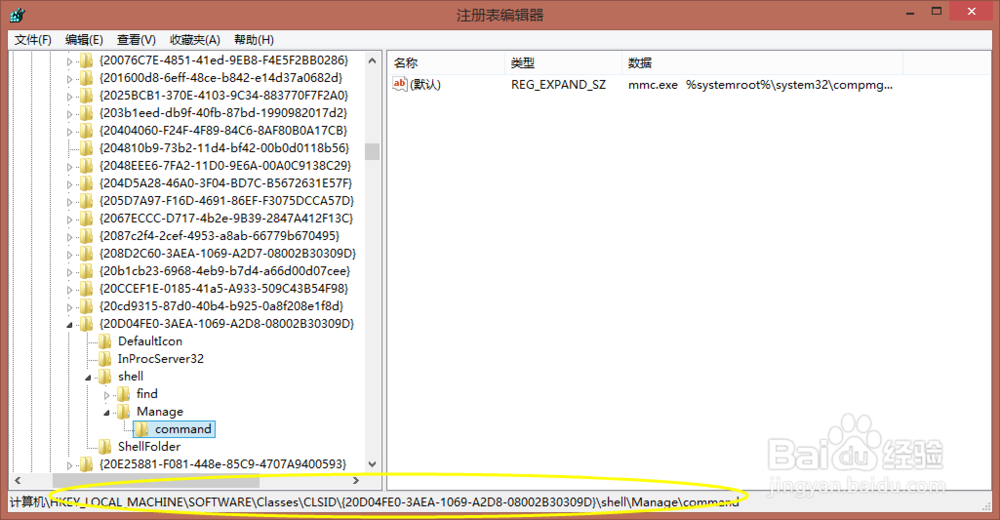Expand the find subkey
1000x520 pixels.
point(107,395)
